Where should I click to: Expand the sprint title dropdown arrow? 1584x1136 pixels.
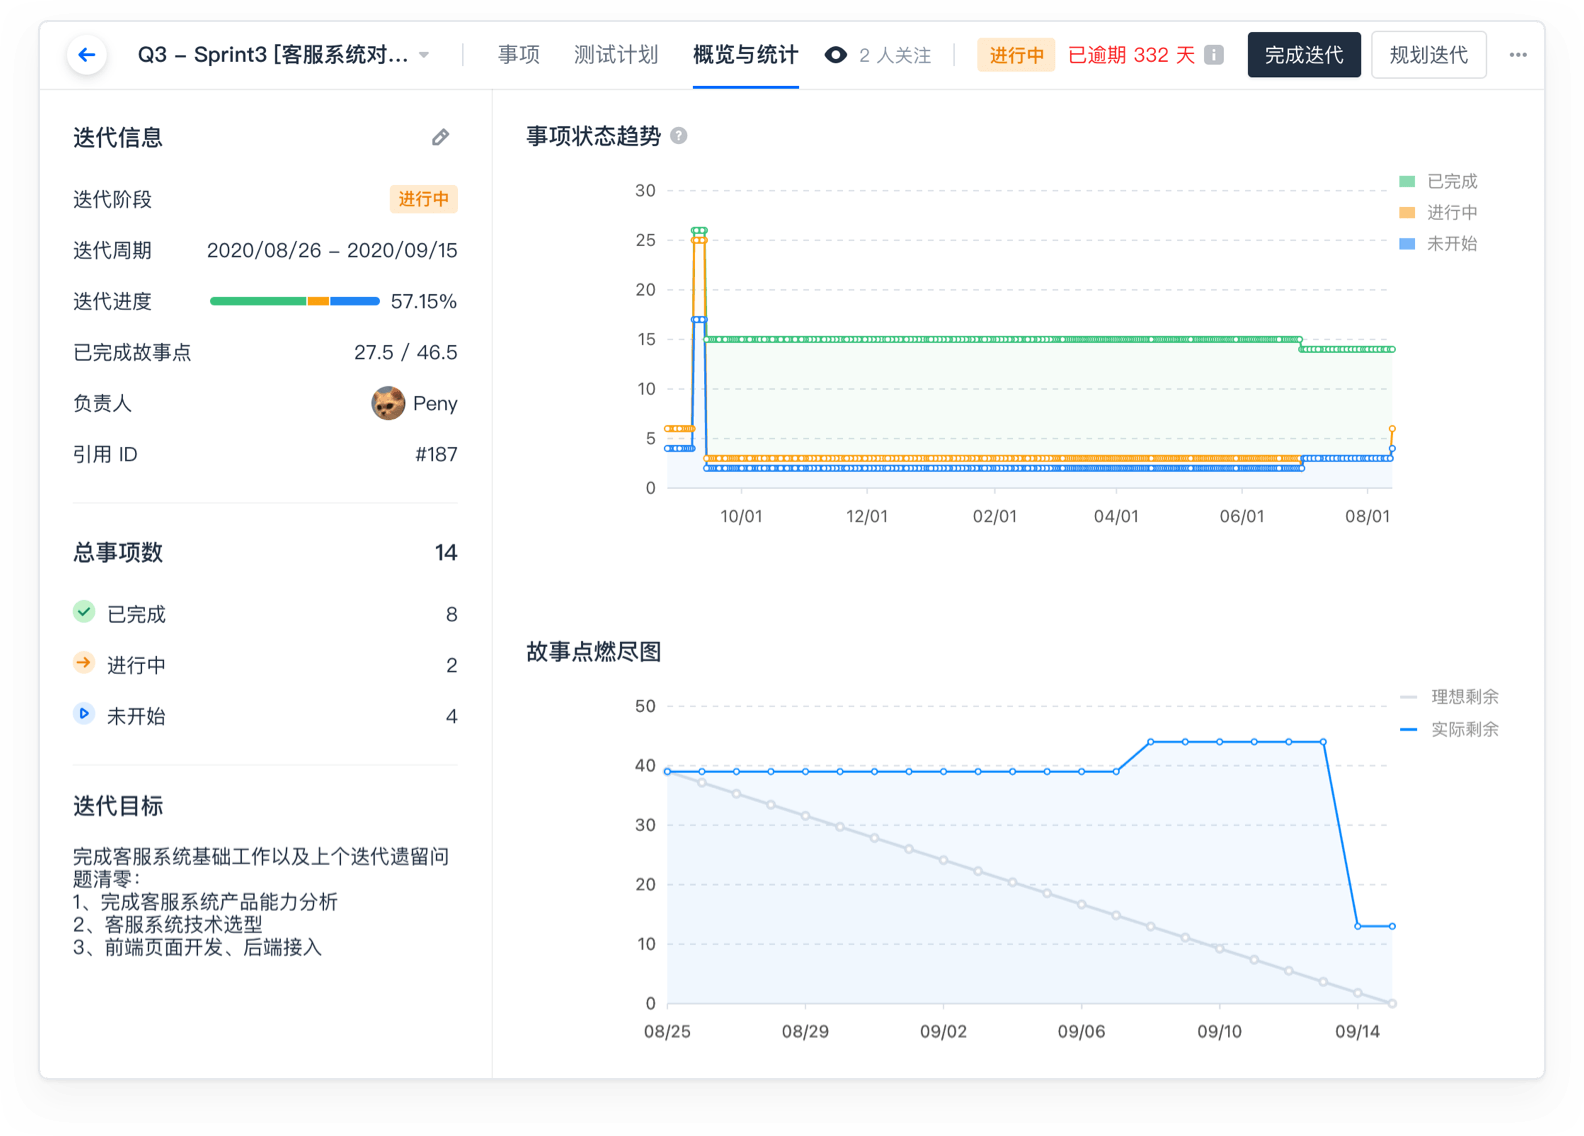point(424,55)
